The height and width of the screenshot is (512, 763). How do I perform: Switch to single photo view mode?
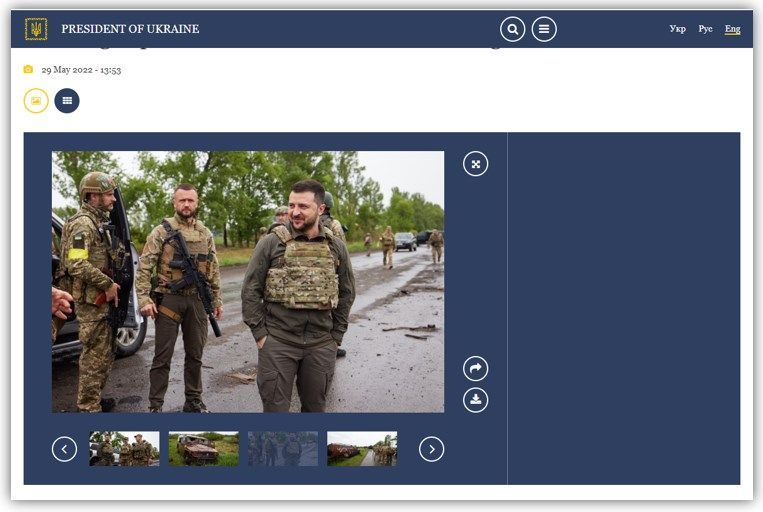point(36,101)
